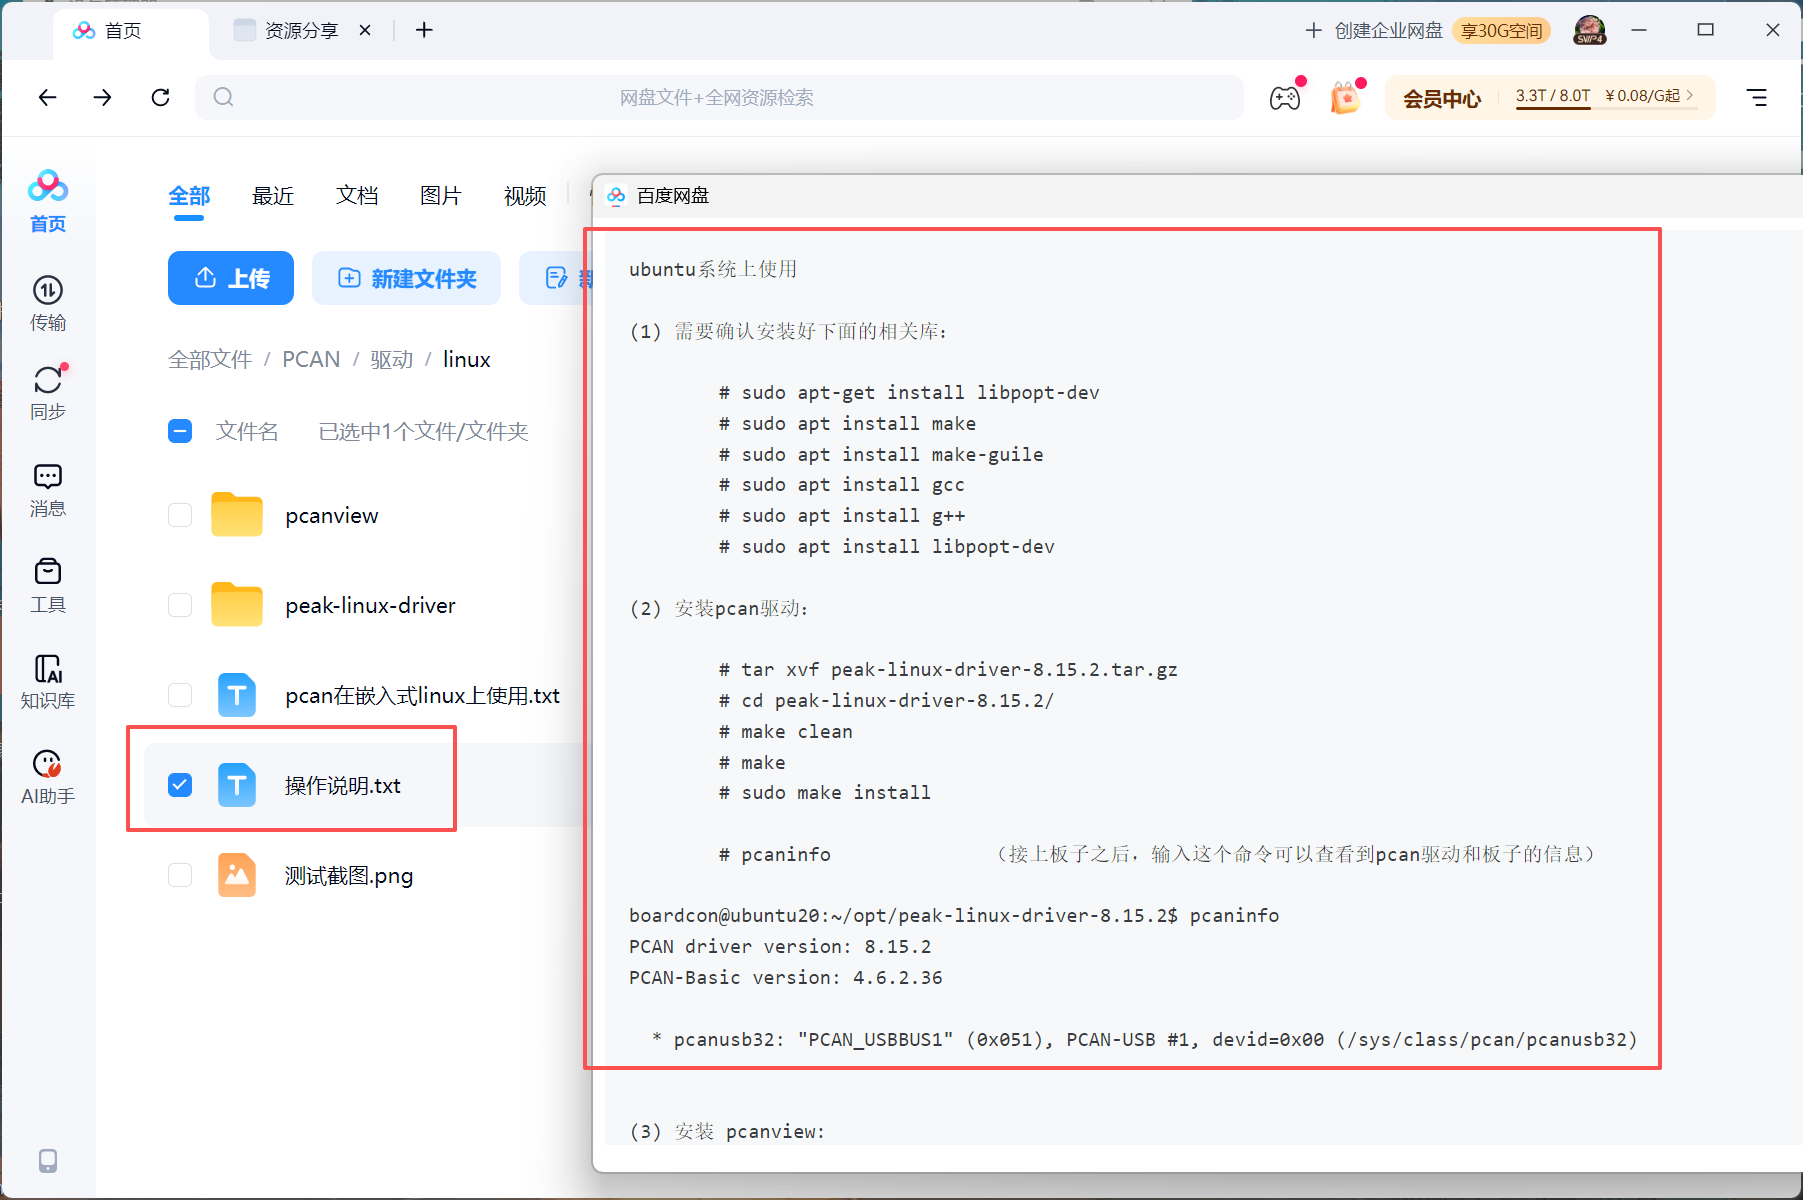
Task: Switch to the 首页 browser tab
Action: [x=130, y=31]
